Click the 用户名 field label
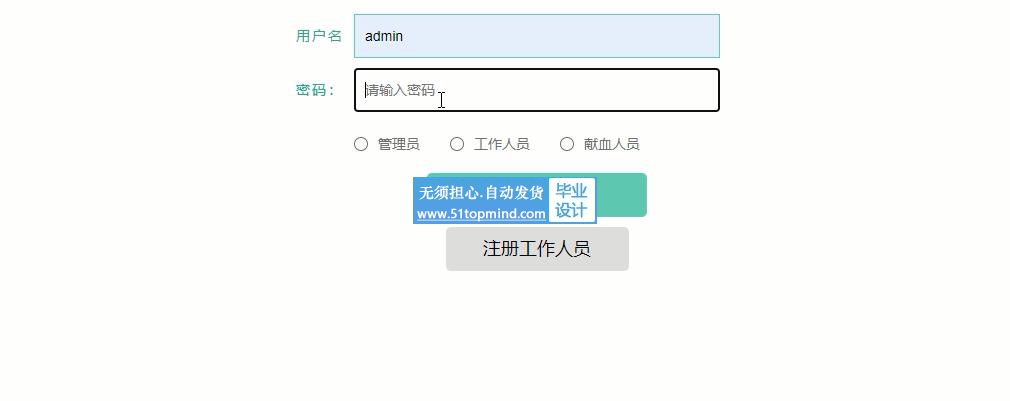Screen dimensions: 1010x401 [318, 36]
